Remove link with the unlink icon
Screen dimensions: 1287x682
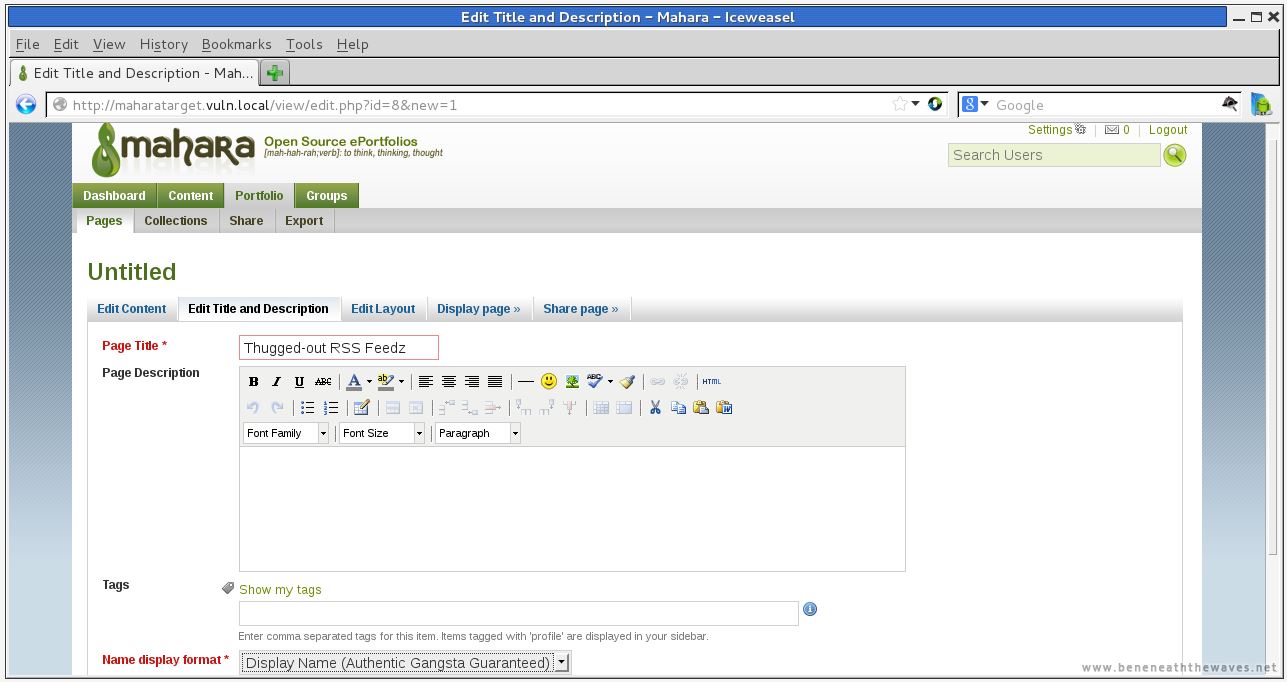[x=681, y=381]
